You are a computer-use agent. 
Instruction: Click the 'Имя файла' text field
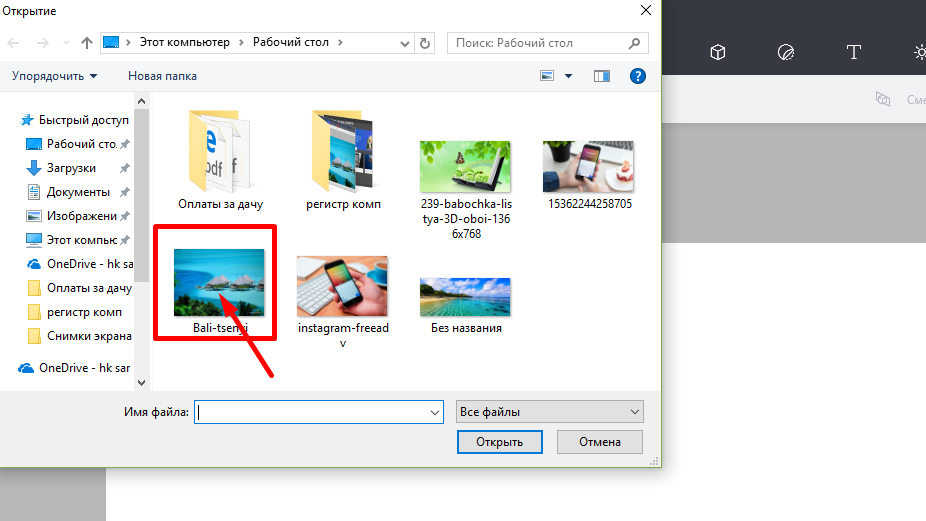[x=319, y=412]
